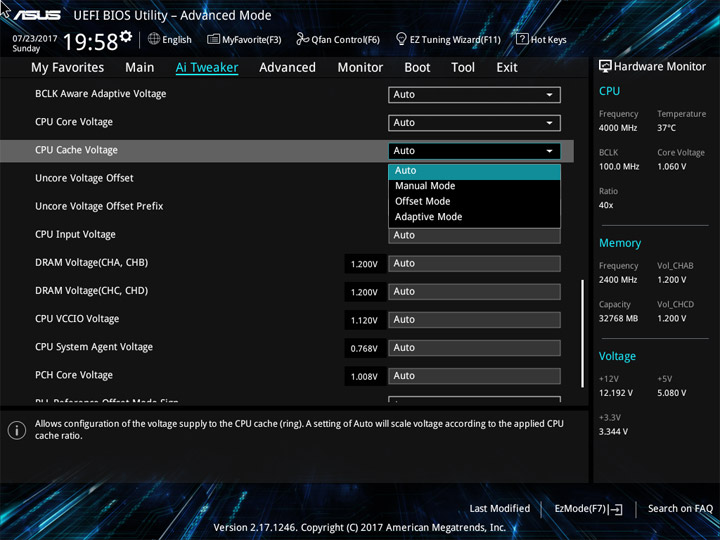Select CPU Input Voltage label

pyautogui.click(x=75, y=235)
